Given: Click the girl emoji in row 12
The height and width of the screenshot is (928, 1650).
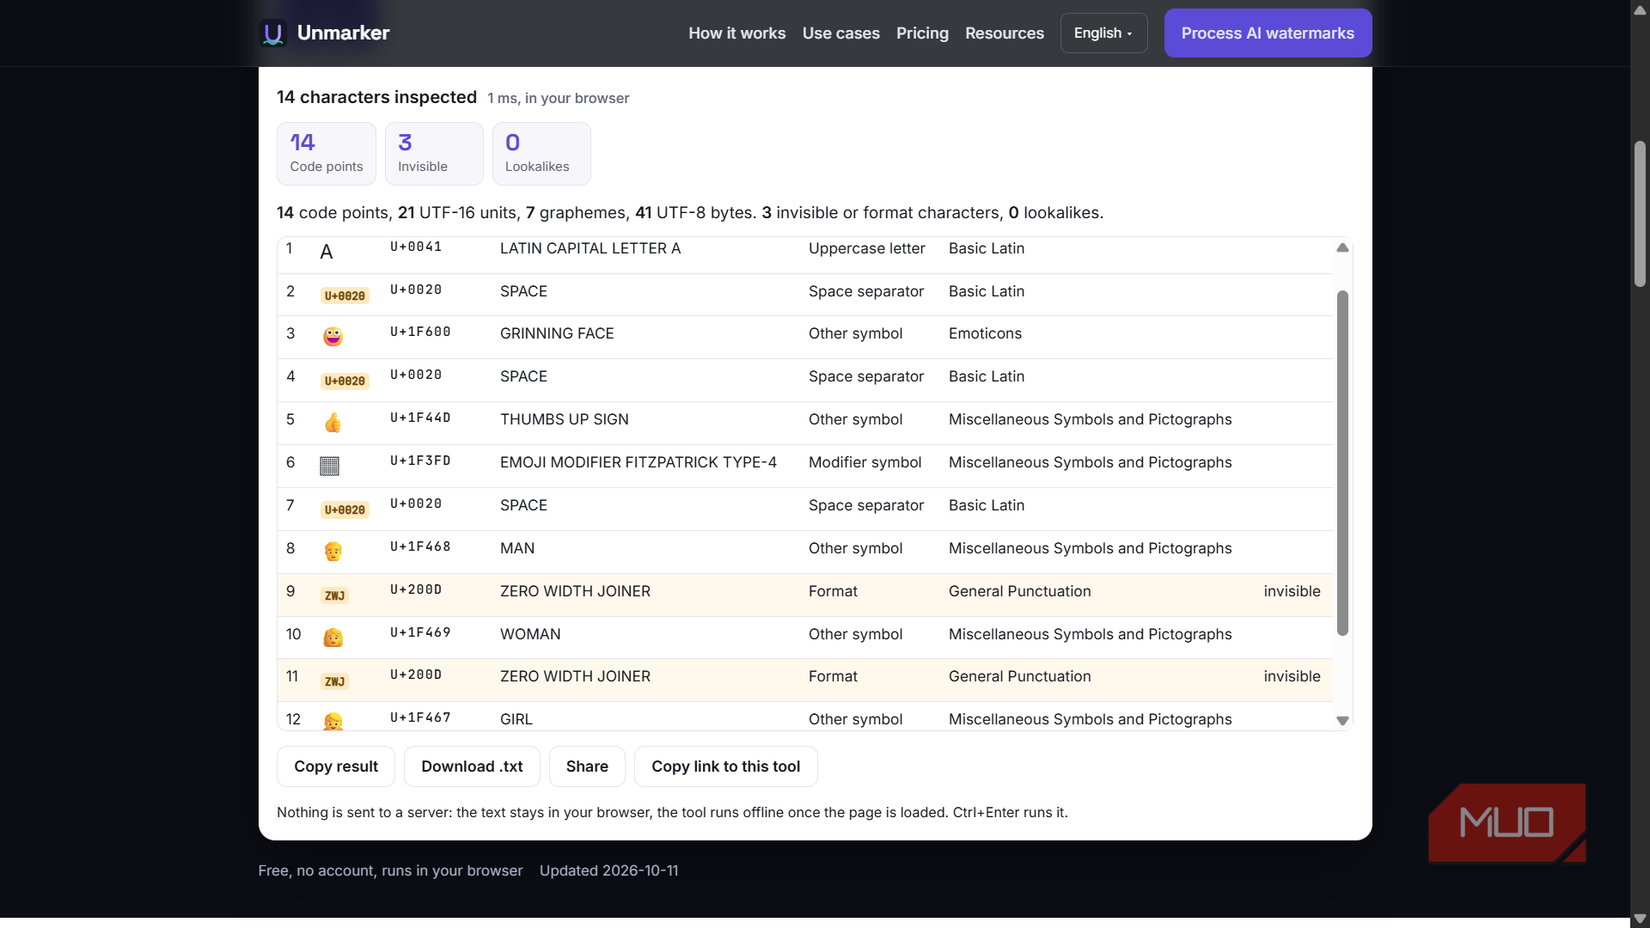Looking at the screenshot, I should click(x=333, y=722).
